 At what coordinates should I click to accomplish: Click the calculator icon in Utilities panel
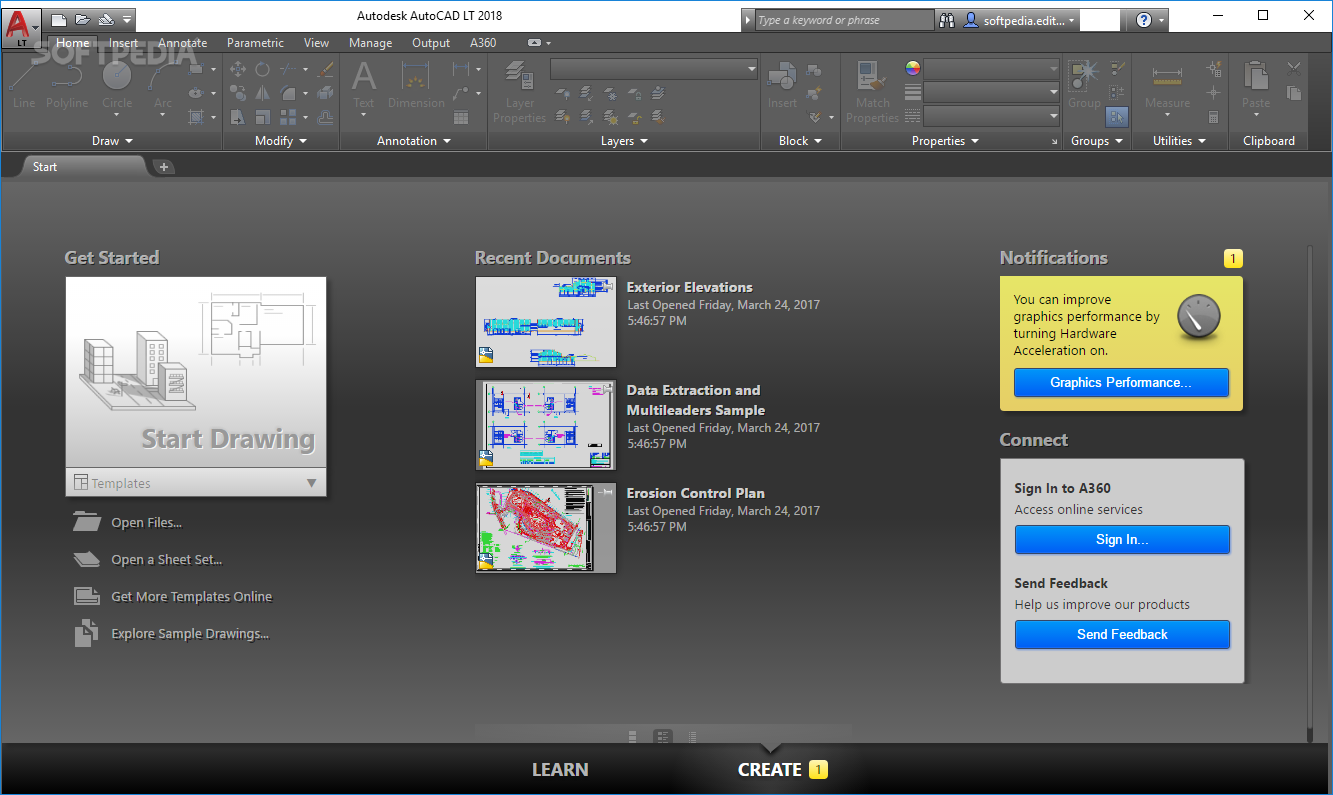(1213, 117)
